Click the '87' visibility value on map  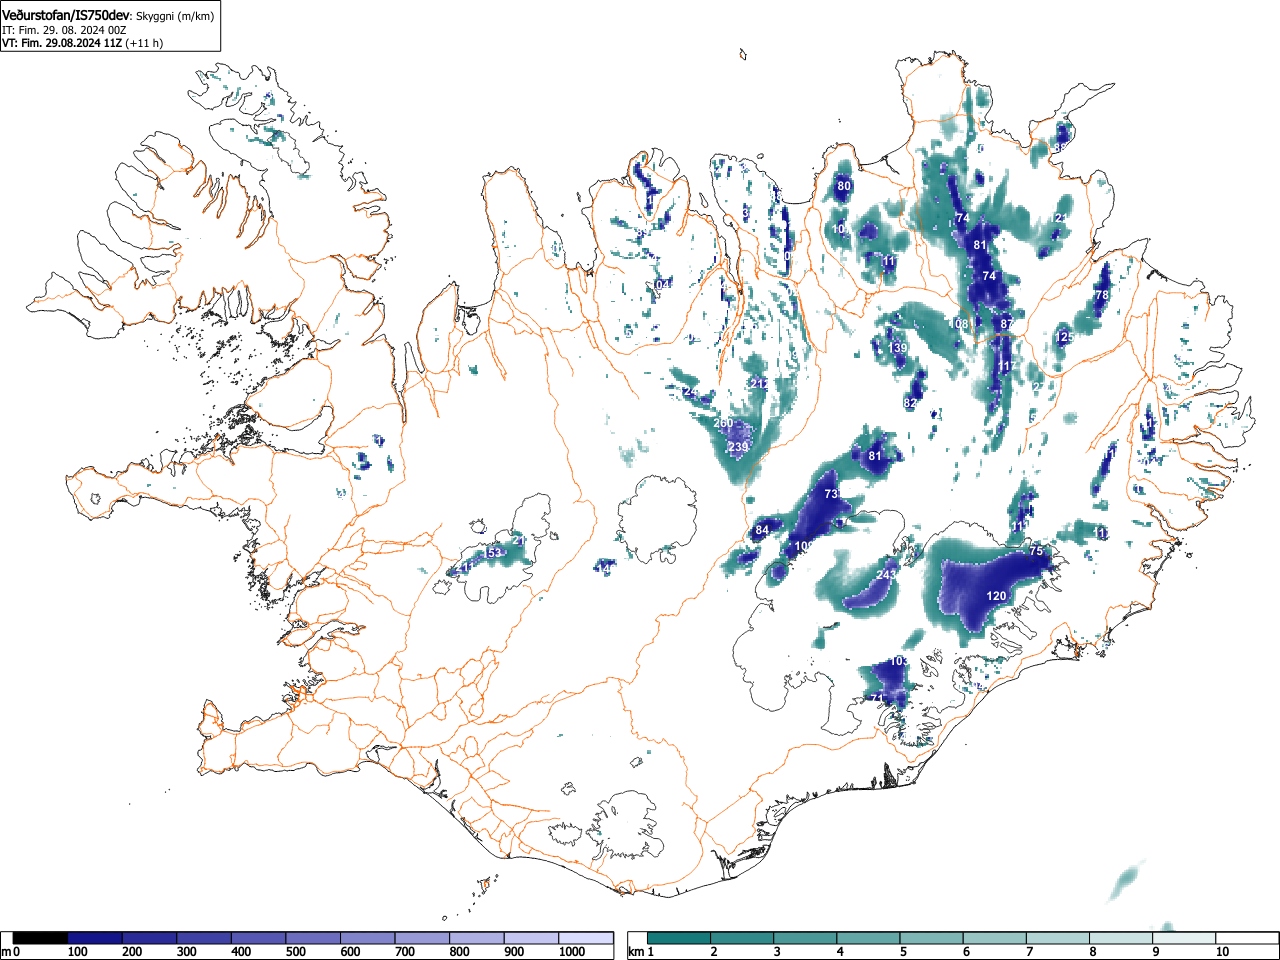pos(1007,324)
